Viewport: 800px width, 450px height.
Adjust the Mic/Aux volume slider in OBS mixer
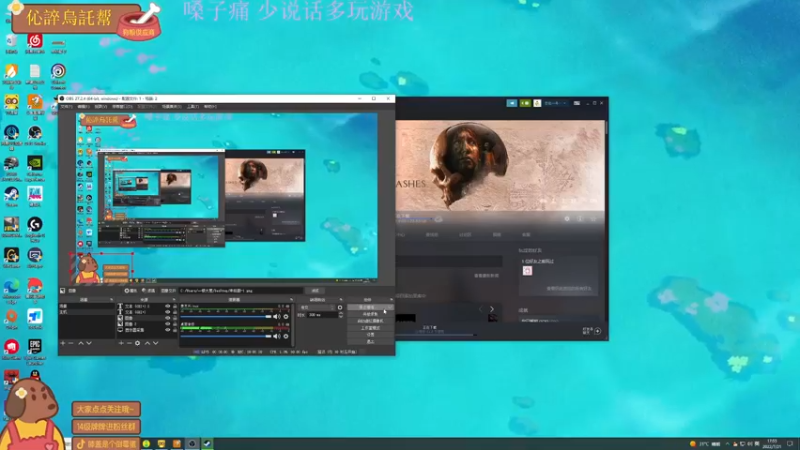point(226,316)
